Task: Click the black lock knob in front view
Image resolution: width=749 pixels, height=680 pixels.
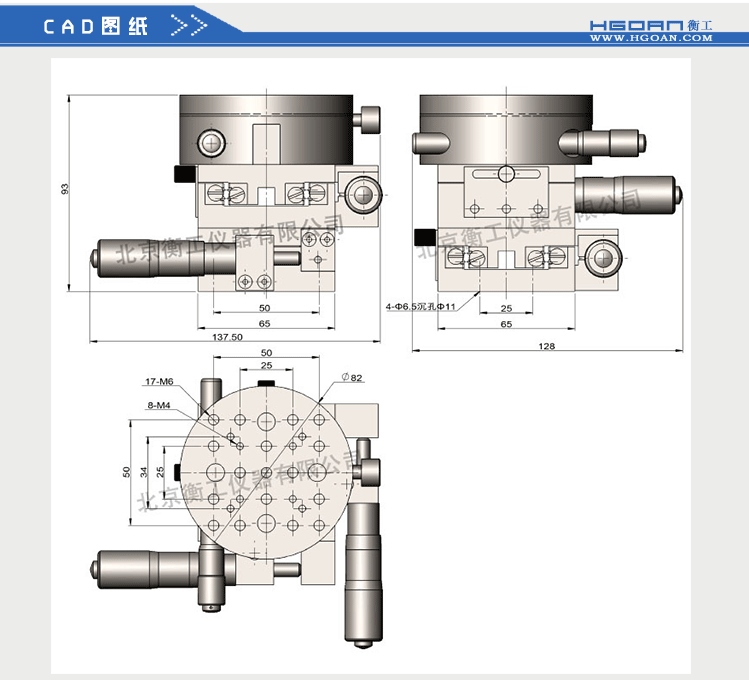Action: pos(184,174)
